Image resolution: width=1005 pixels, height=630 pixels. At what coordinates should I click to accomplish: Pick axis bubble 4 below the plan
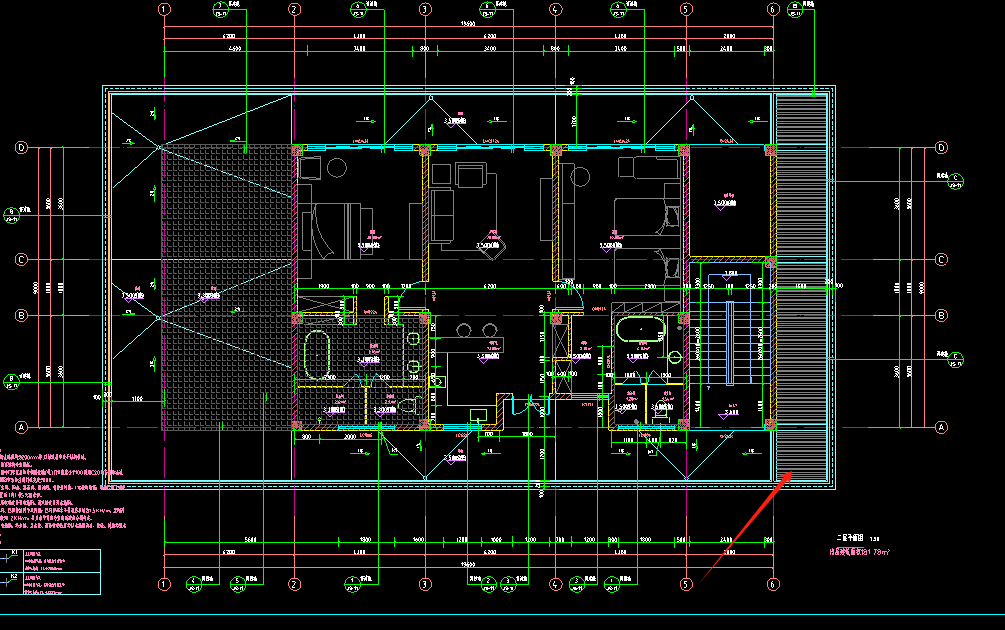pyautogui.click(x=556, y=584)
